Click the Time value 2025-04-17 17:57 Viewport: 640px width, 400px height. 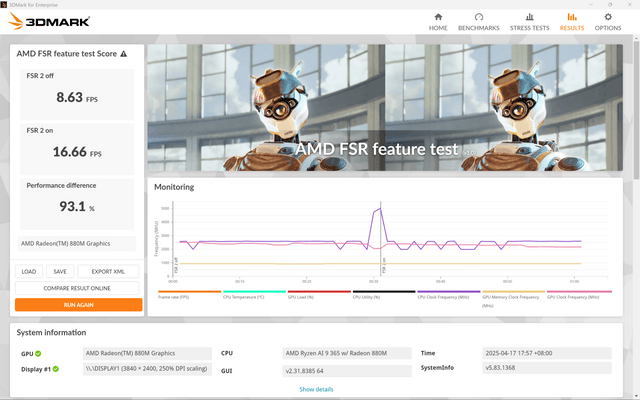tap(547, 353)
